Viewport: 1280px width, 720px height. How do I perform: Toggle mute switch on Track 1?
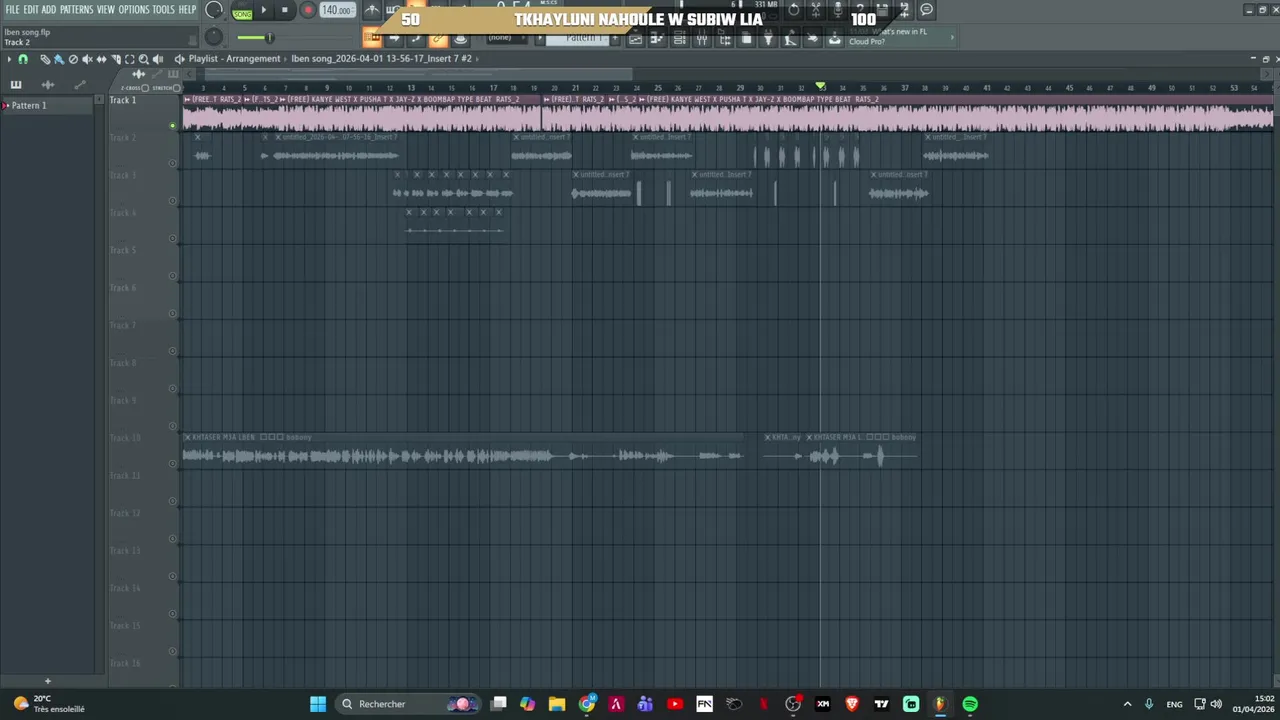point(172,126)
